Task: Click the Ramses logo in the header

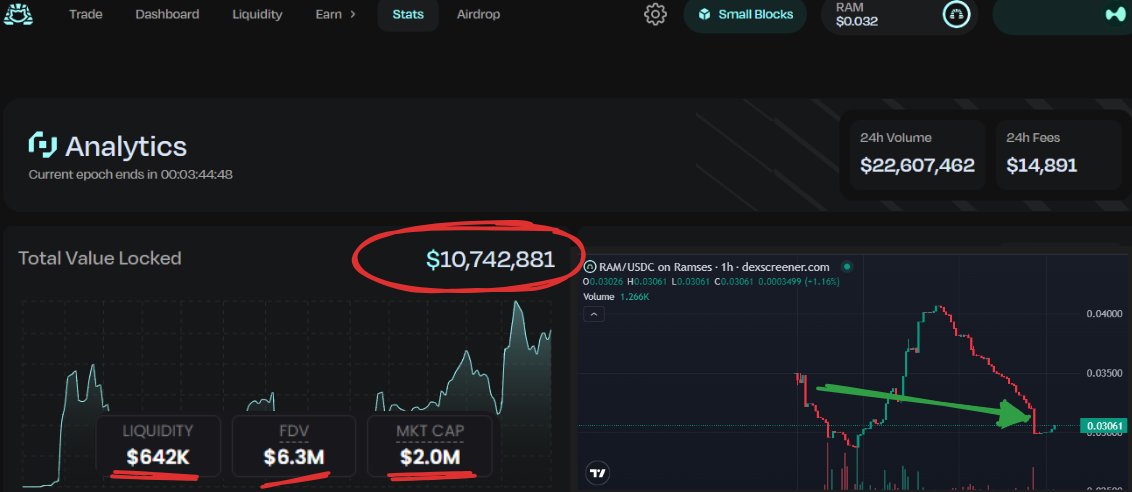Action: click(18, 14)
